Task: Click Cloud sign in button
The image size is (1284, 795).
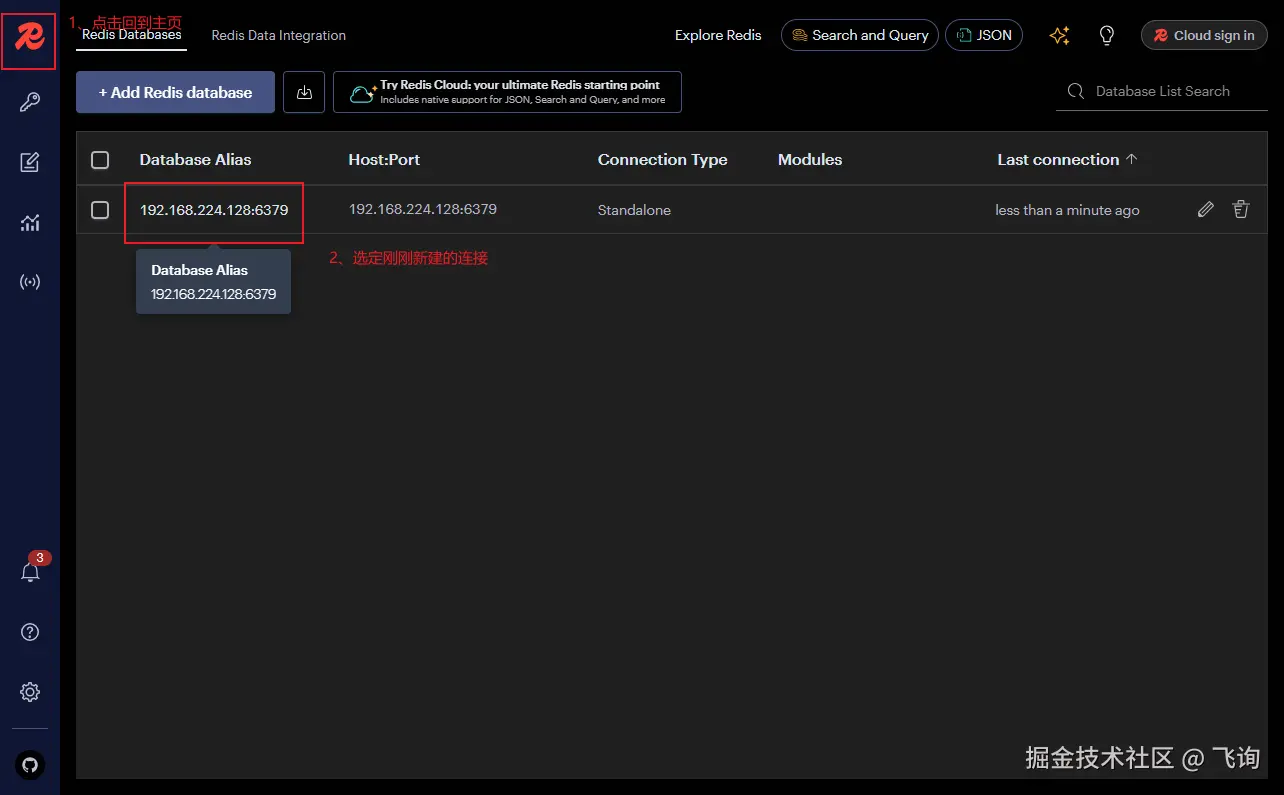Action: click(1204, 35)
